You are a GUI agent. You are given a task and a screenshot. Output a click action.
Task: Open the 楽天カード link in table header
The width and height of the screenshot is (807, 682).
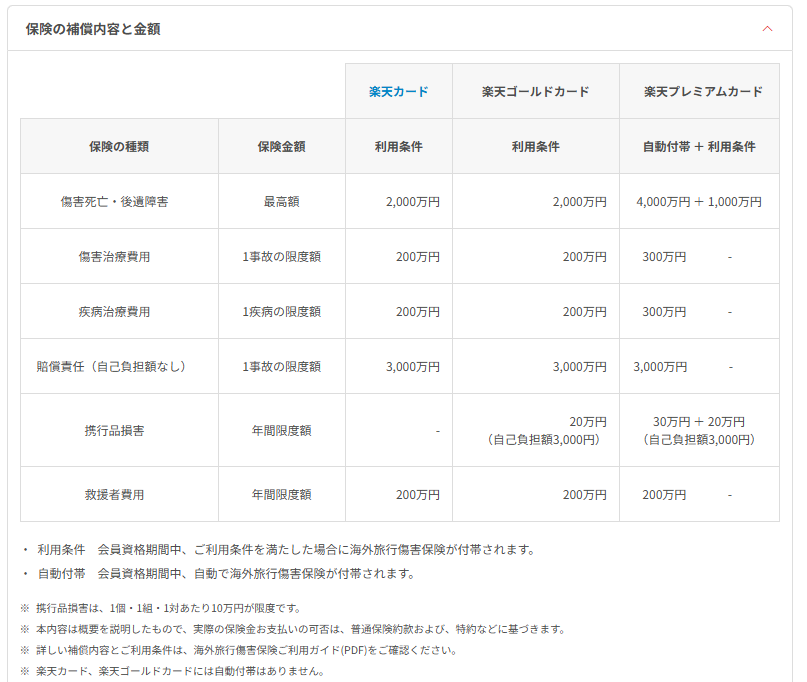(398, 92)
